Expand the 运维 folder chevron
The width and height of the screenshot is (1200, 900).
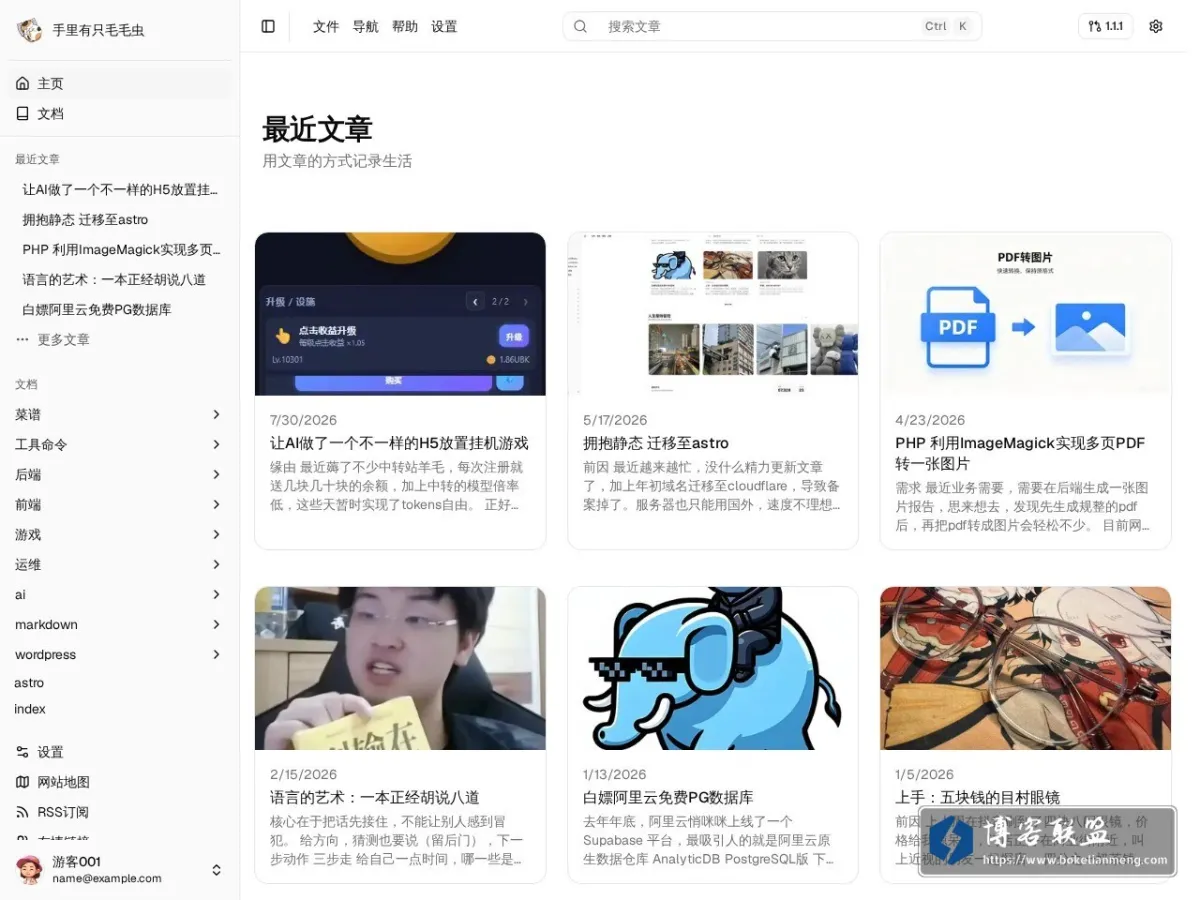pos(216,564)
